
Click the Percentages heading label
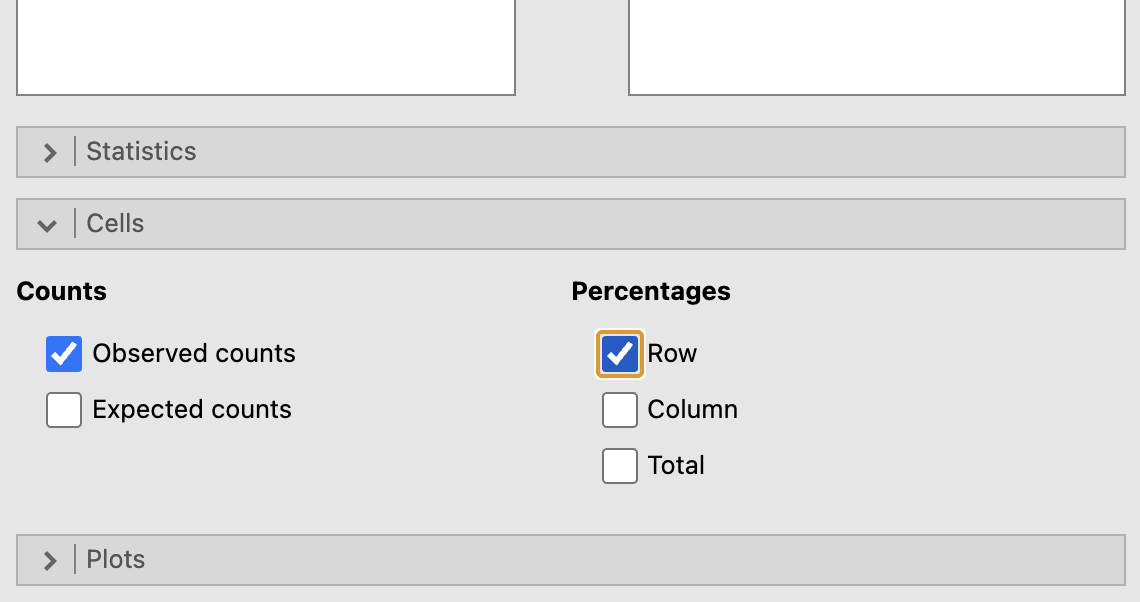pos(650,291)
